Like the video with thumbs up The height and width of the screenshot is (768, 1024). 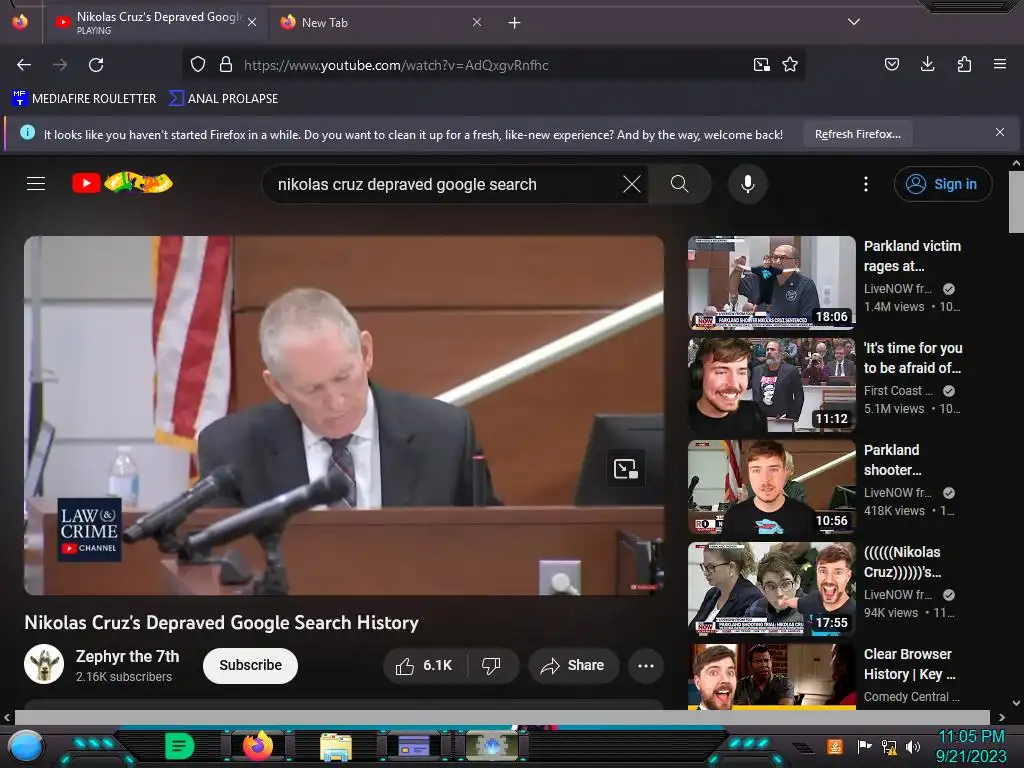[x=423, y=665]
